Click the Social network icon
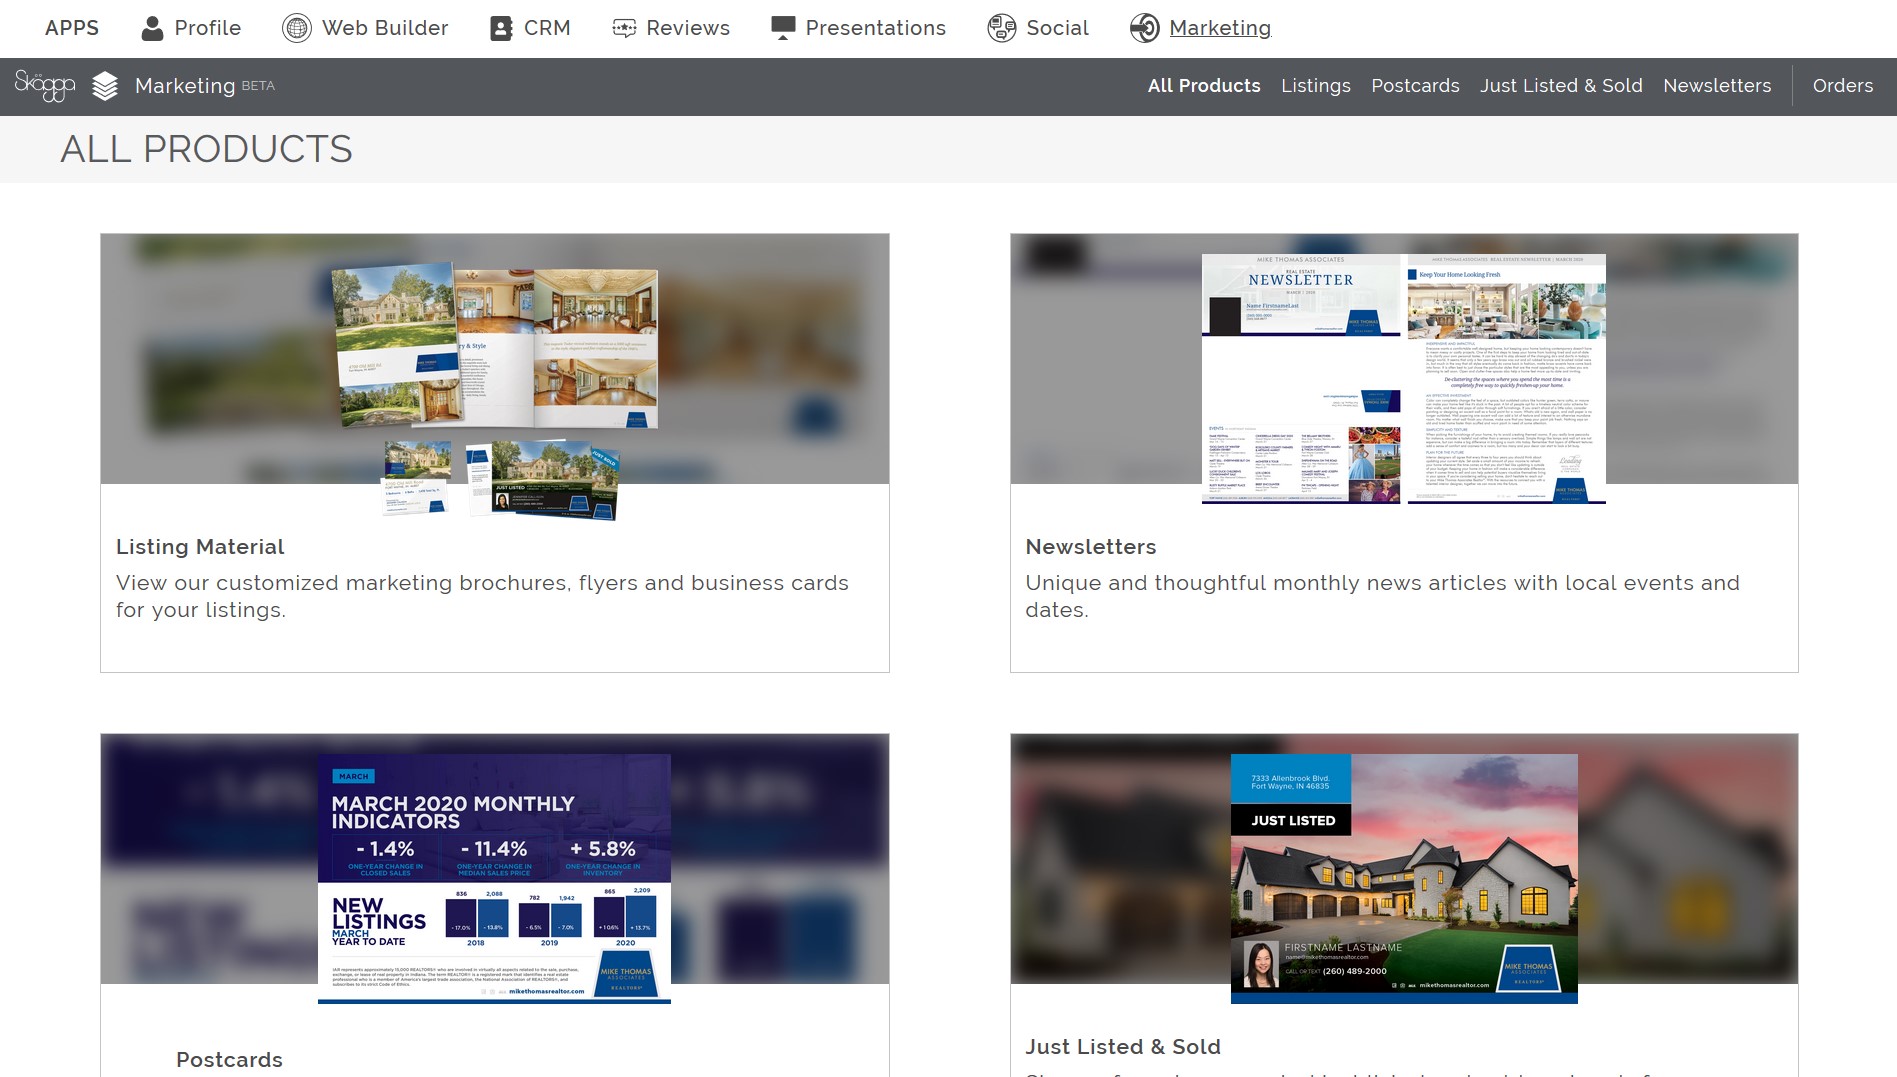This screenshot has width=1897, height=1077. point(1001,28)
